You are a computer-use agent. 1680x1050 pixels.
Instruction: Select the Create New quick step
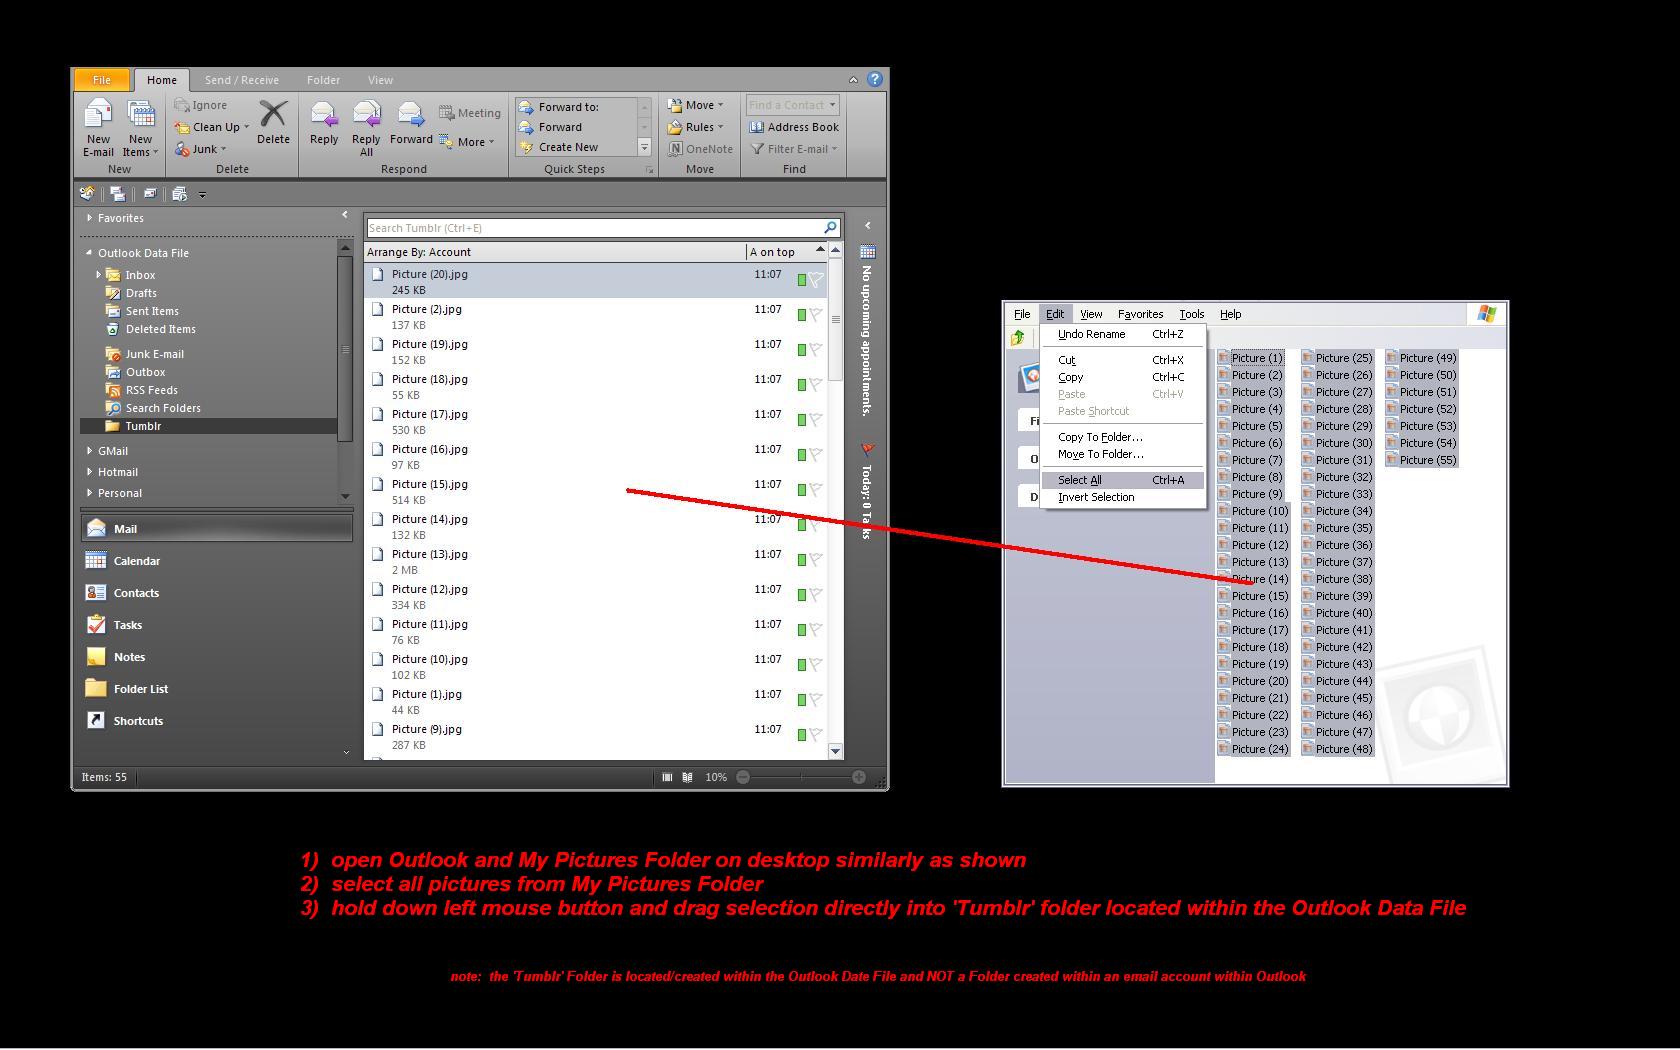coord(575,147)
